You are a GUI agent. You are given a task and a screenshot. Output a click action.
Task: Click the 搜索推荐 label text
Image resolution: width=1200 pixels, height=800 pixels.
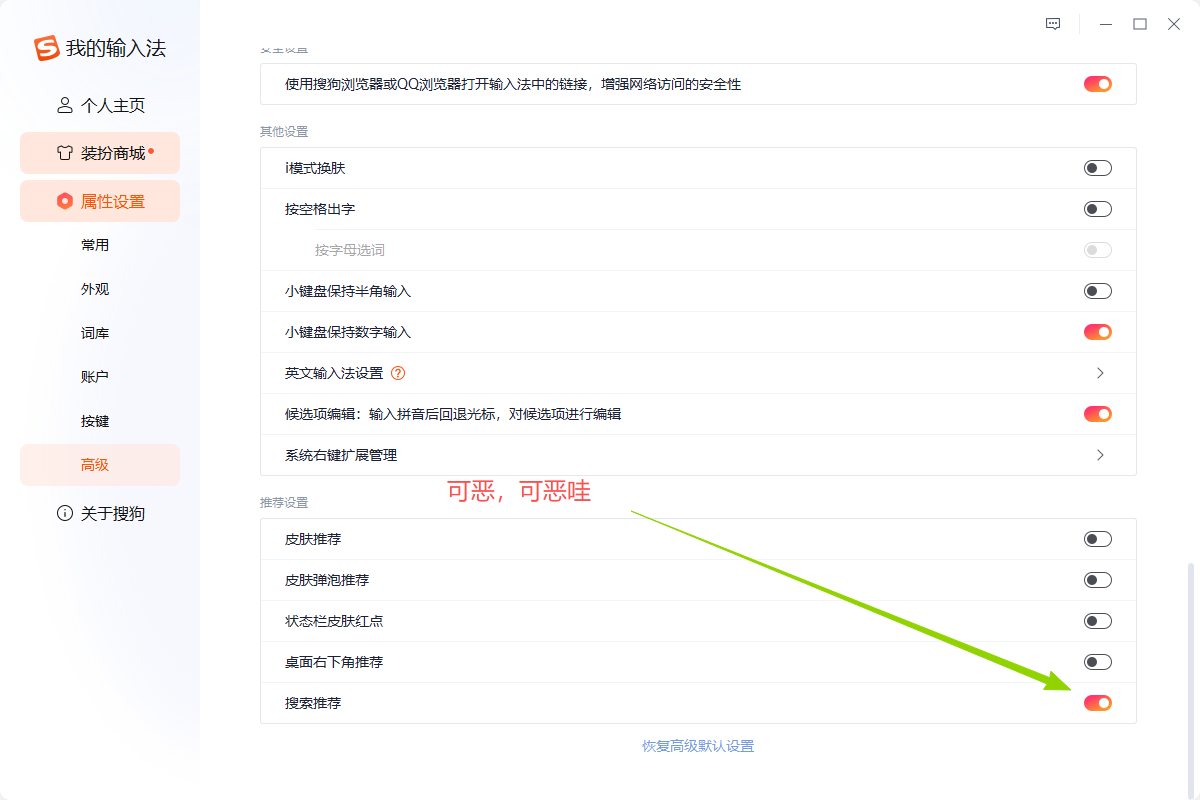[313, 703]
